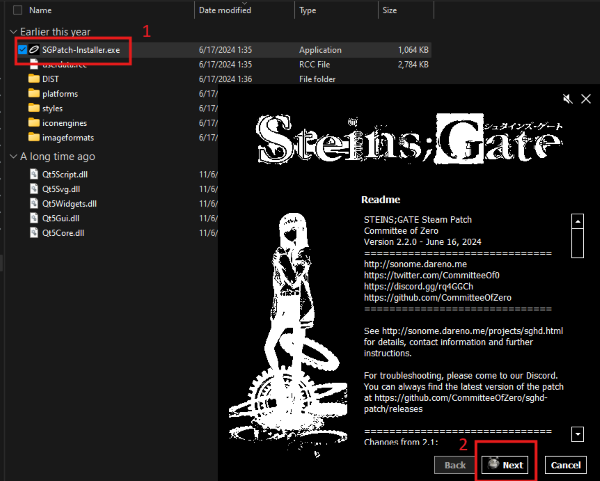The width and height of the screenshot is (600, 481).
Task: Toggle the select-all checkbox in header
Action: pyautogui.click(x=17, y=10)
